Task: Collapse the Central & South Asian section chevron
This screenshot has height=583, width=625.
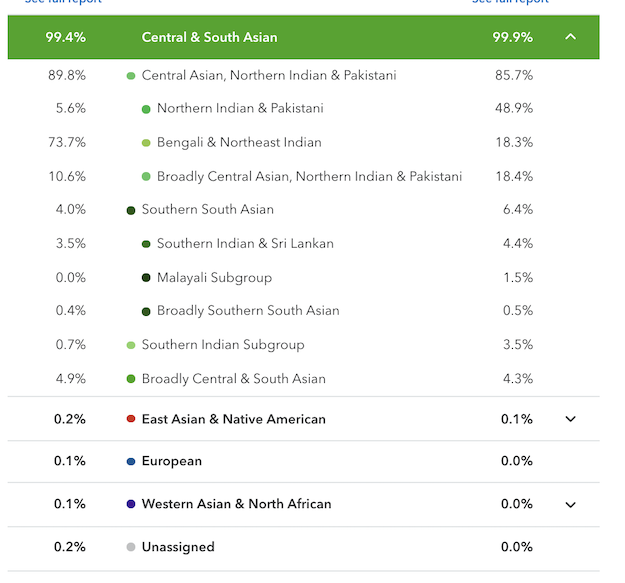Action: tap(571, 37)
